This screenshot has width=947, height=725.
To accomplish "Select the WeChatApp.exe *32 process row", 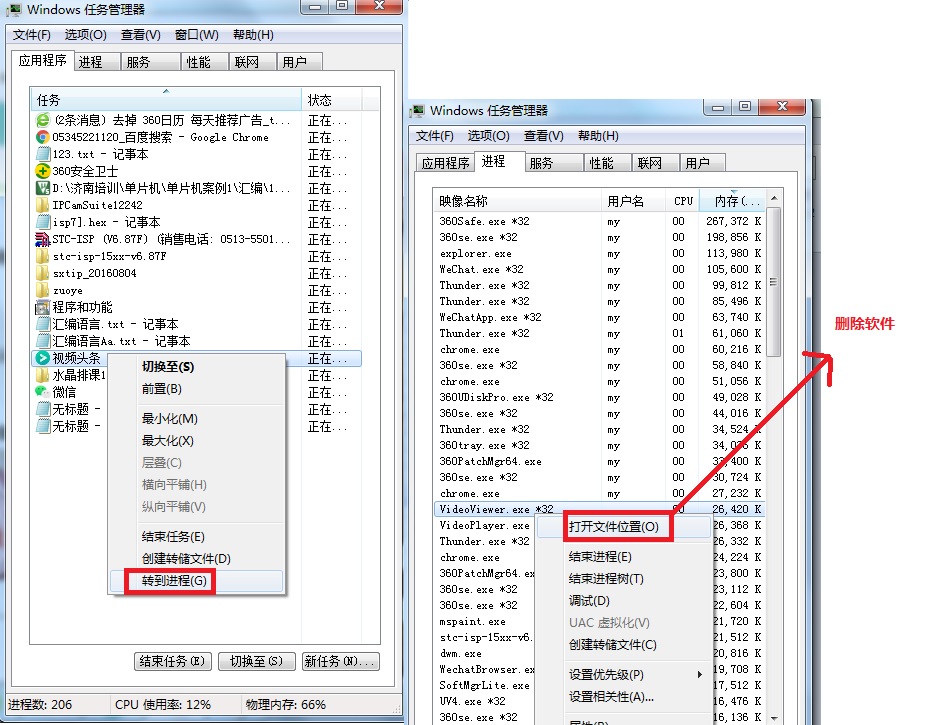I will click(x=600, y=317).
